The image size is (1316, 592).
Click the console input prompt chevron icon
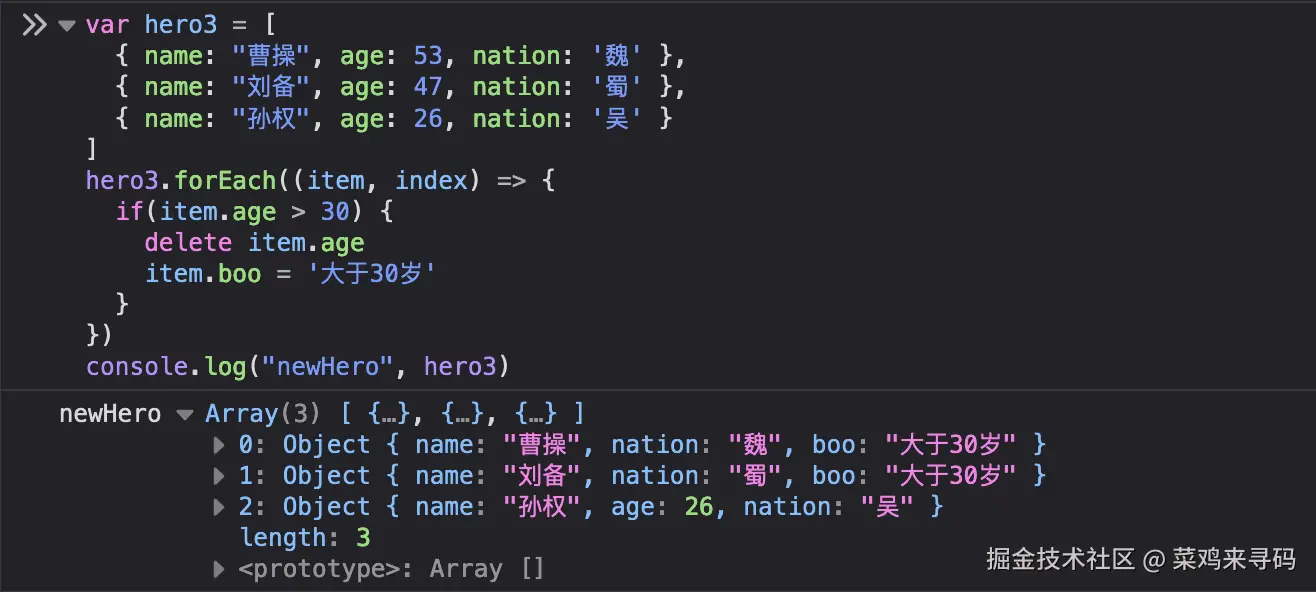[x=33, y=24]
